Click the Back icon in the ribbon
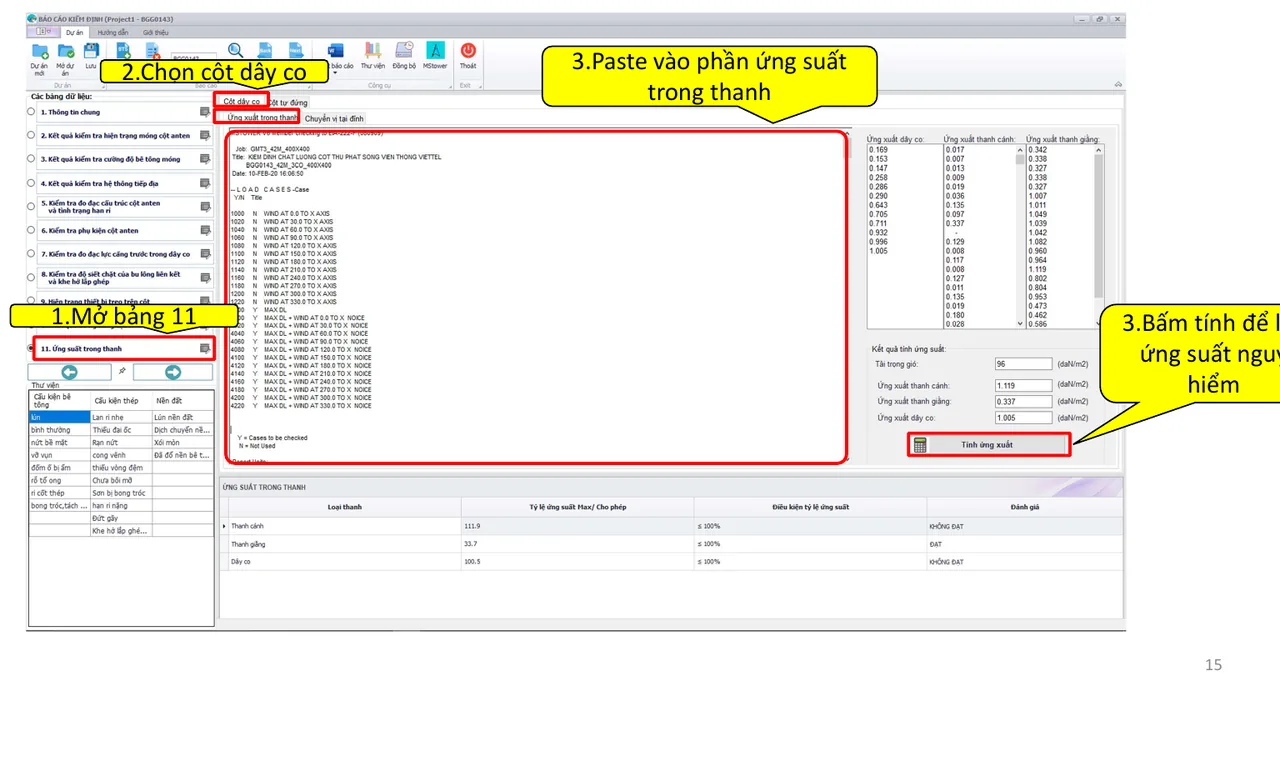Viewport: 1280px width, 776px height. [x=266, y=50]
